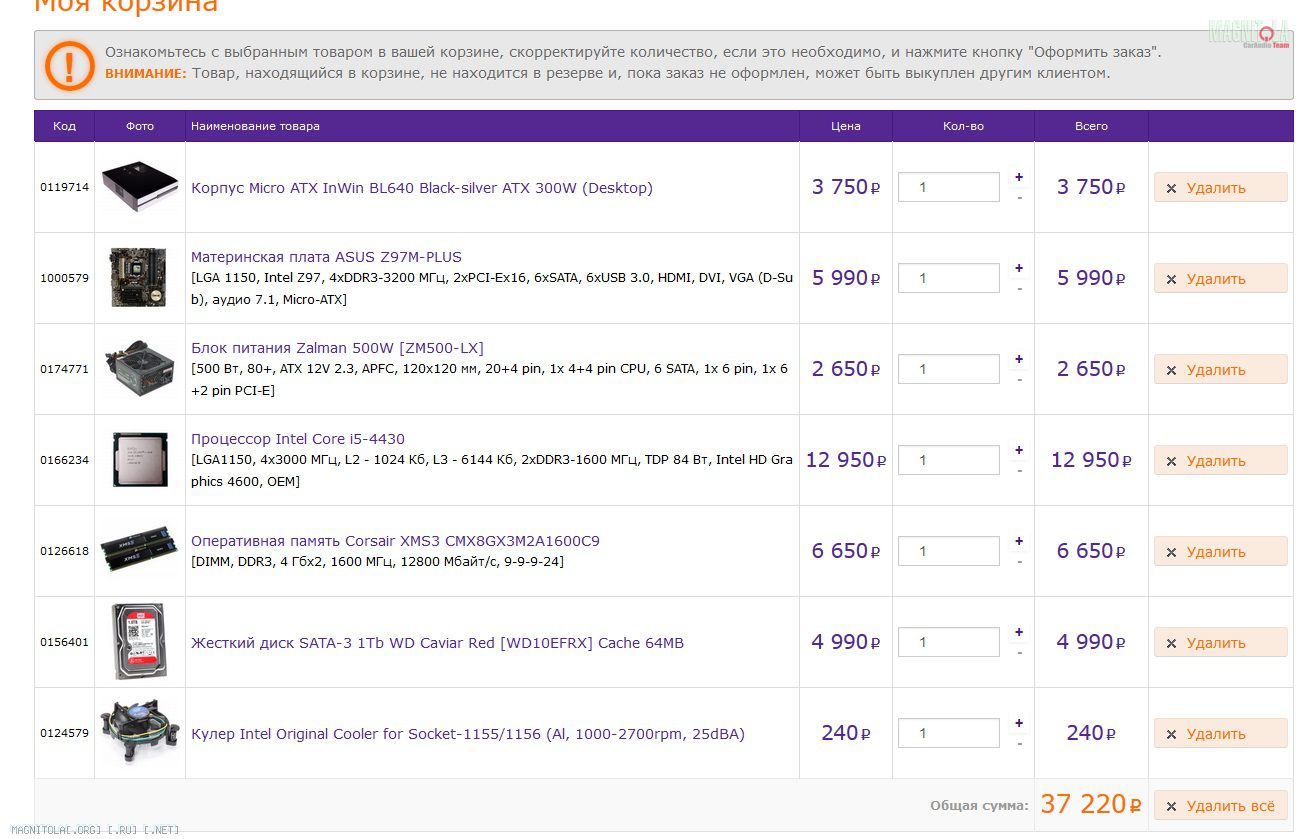
Task: Click the Код column header
Action: [64, 126]
